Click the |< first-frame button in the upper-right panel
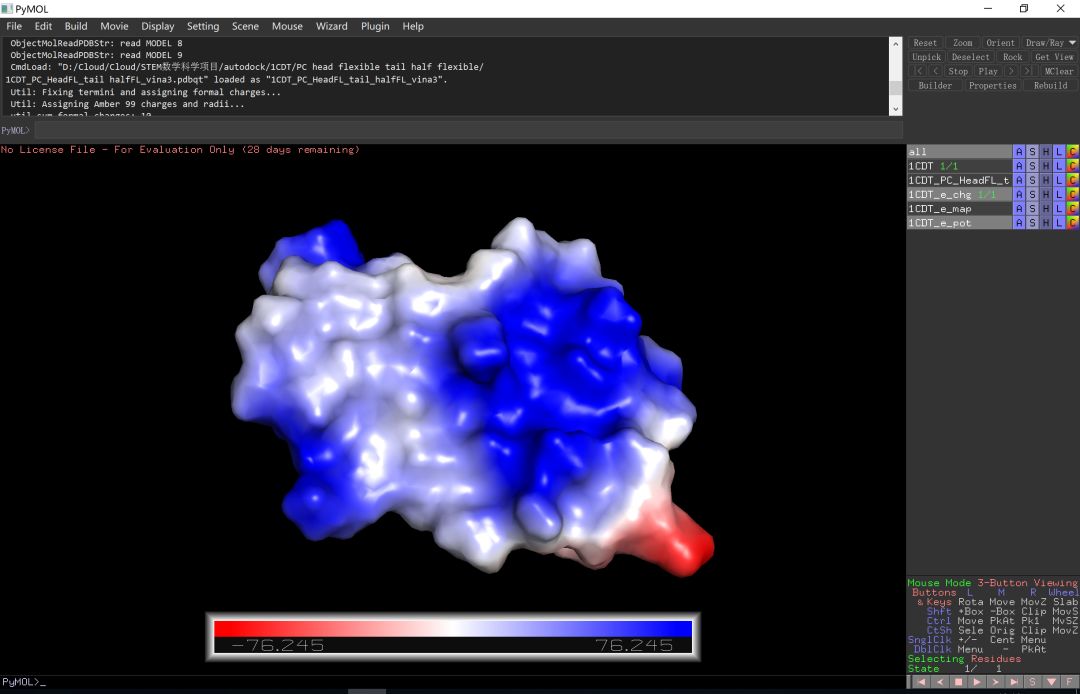This screenshot has height=694, width=1080. [x=917, y=71]
